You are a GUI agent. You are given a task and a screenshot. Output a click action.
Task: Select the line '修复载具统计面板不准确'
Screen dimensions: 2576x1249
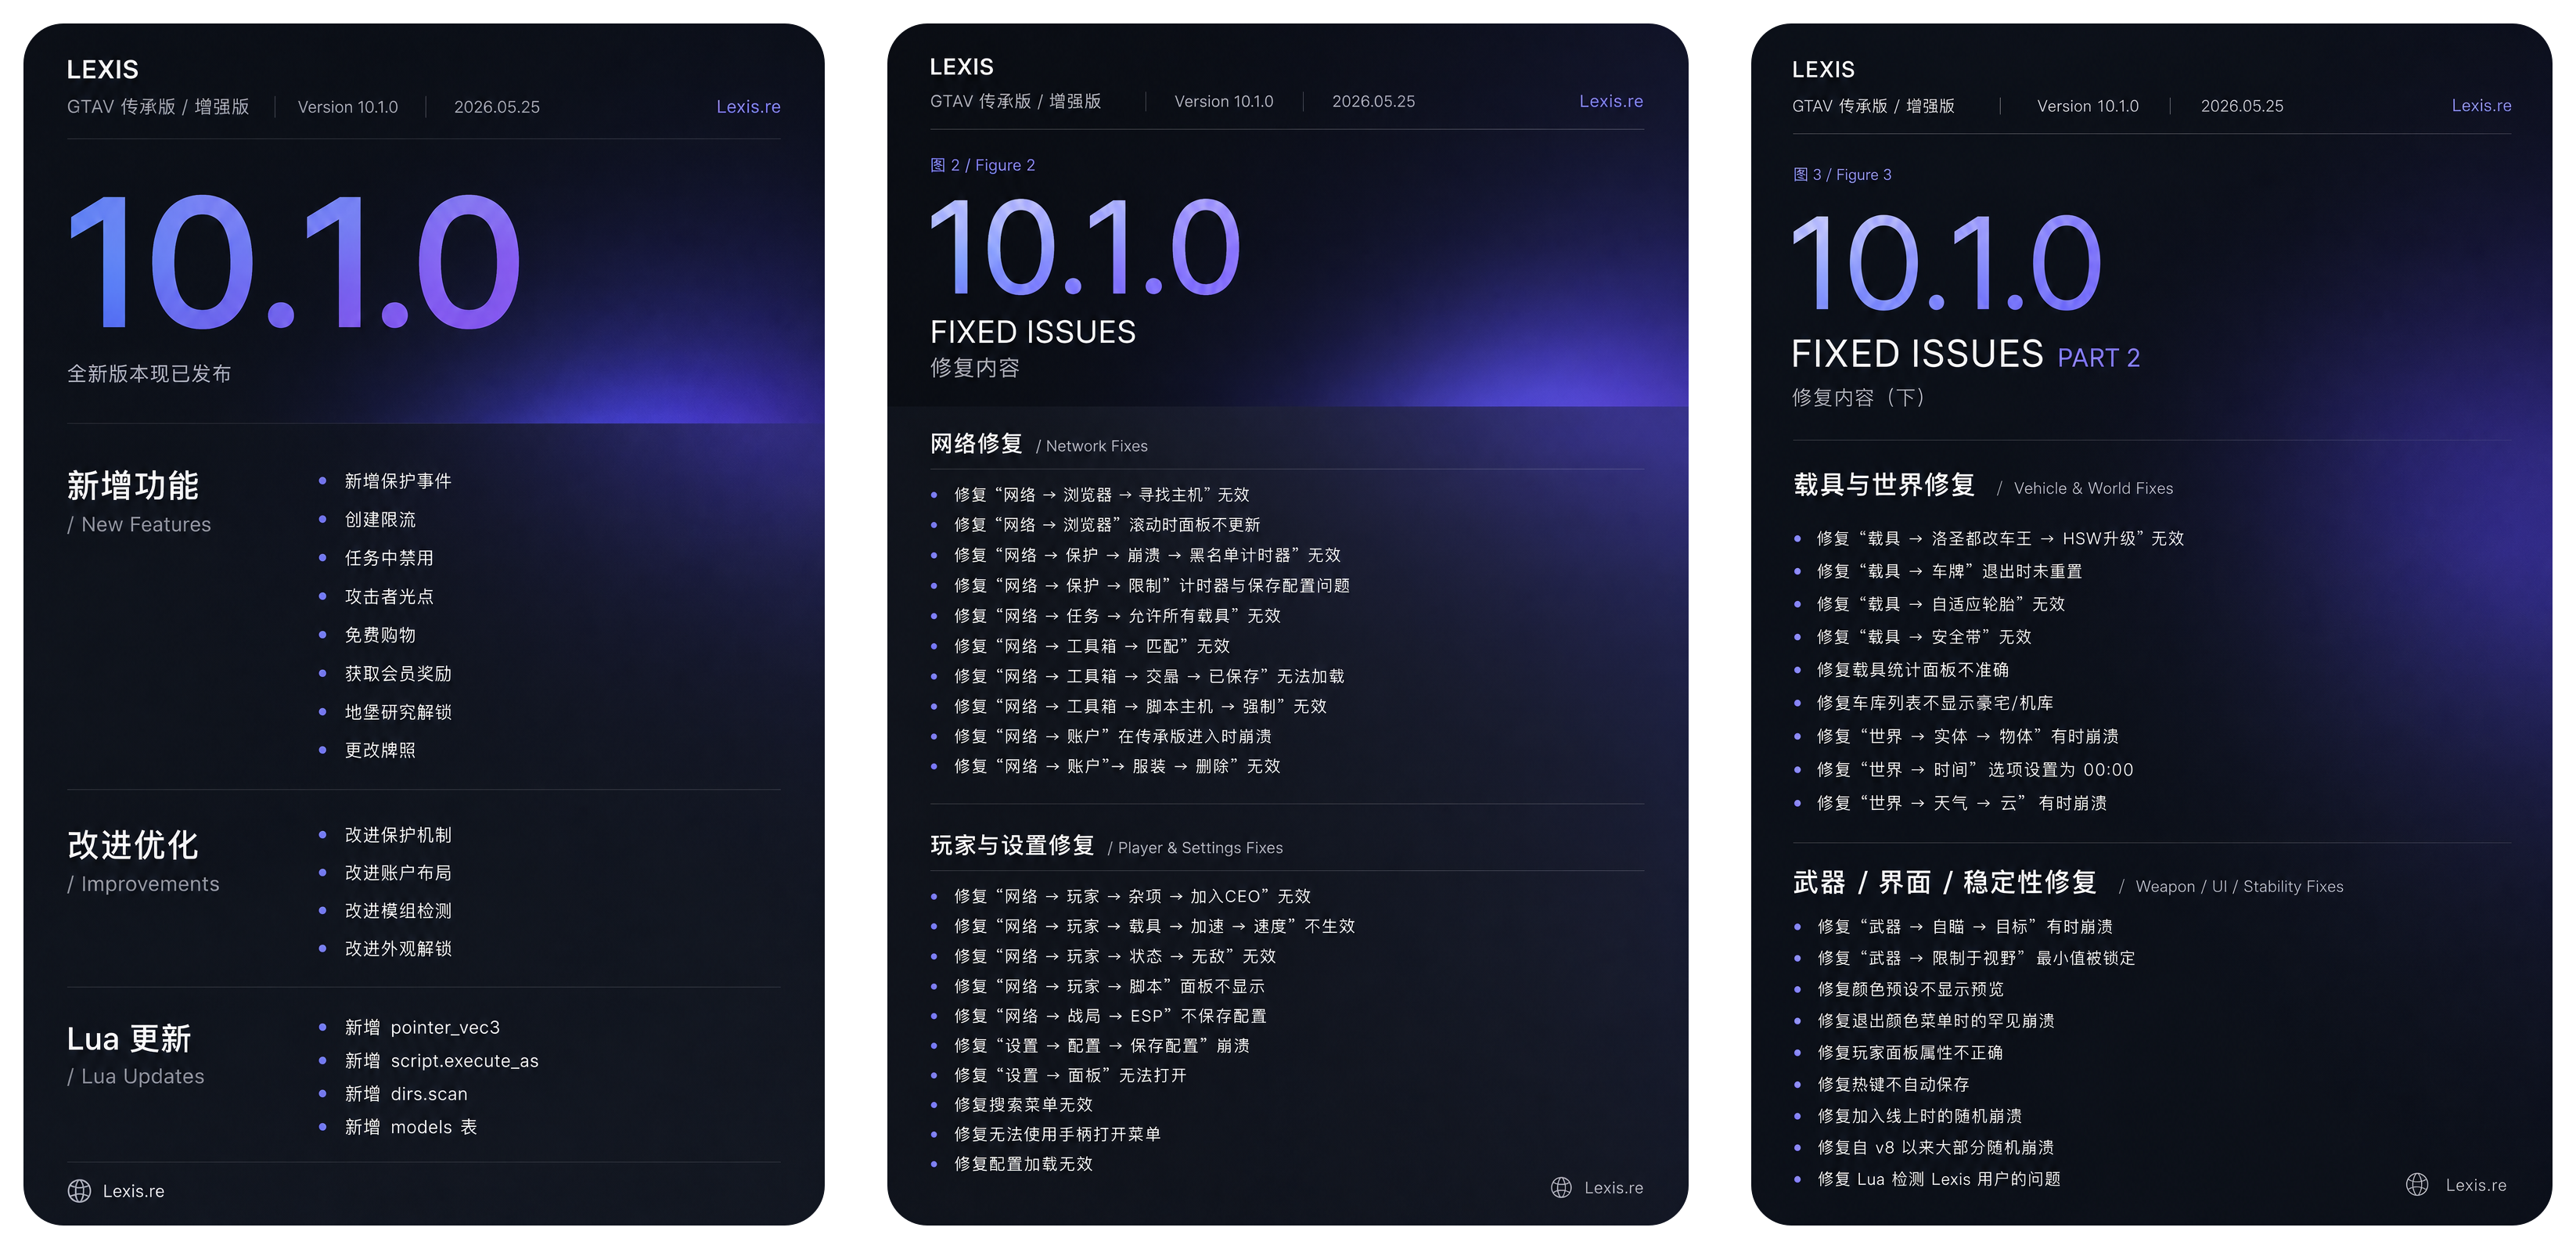(x=1912, y=670)
